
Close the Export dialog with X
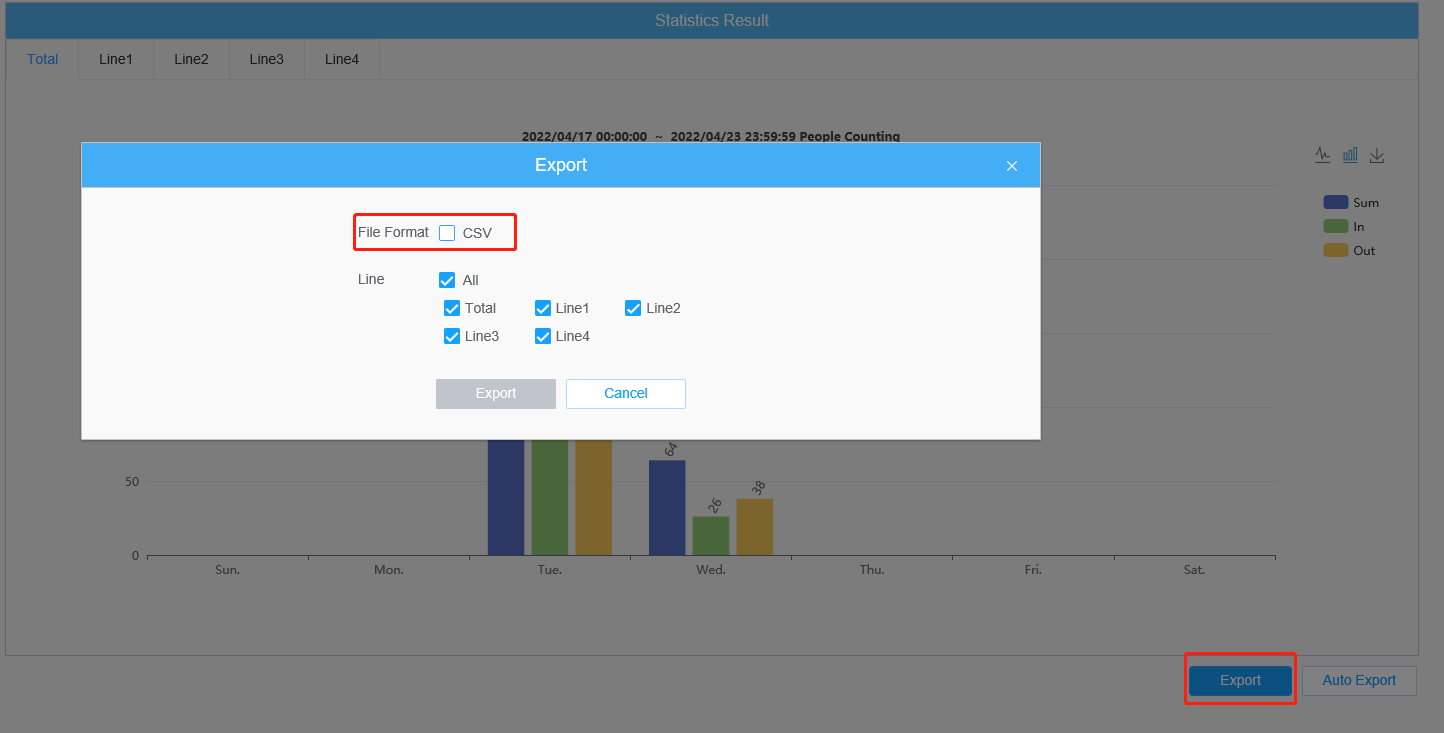point(1012,166)
